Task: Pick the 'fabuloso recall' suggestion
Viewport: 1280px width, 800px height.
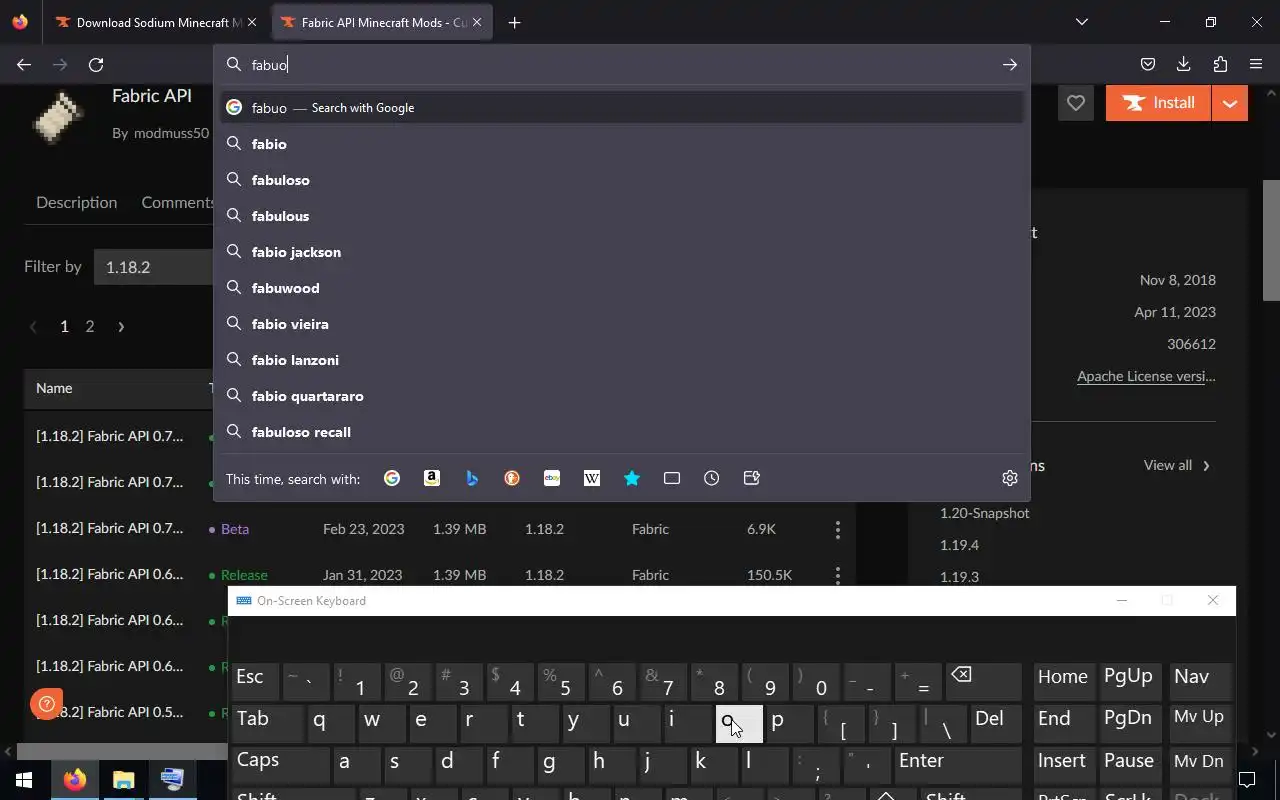Action: click(x=622, y=432)
